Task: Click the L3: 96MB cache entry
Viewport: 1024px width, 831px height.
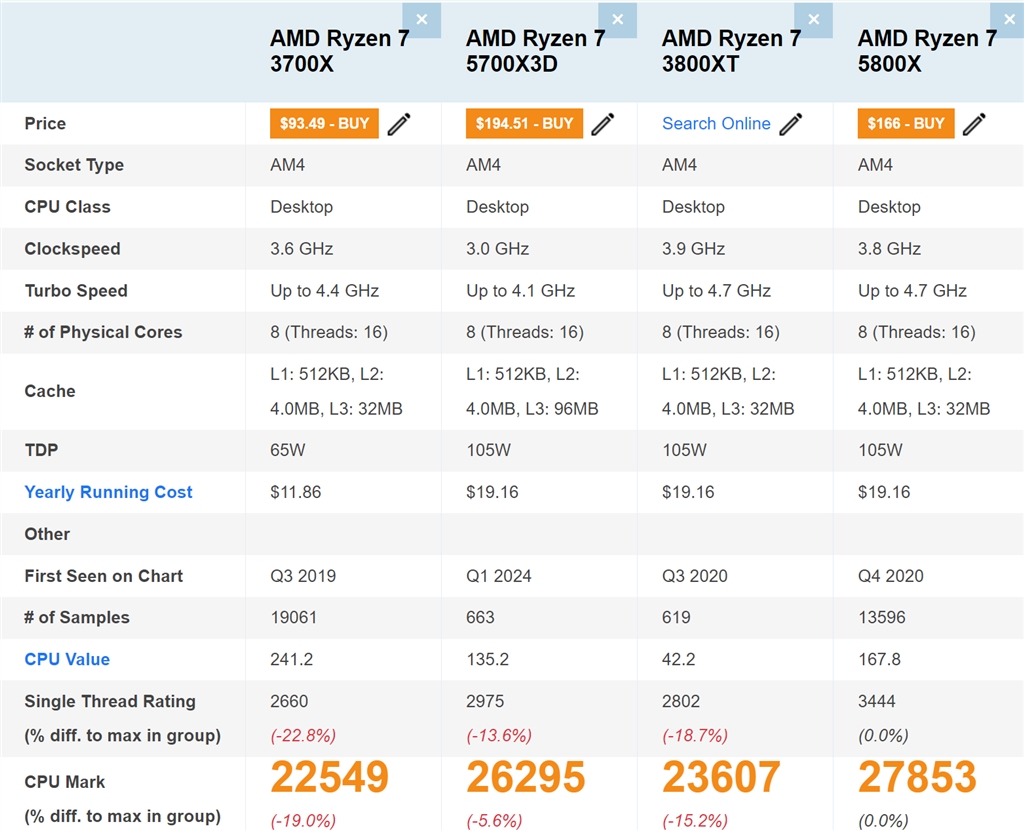Action: tap(562, 409)
